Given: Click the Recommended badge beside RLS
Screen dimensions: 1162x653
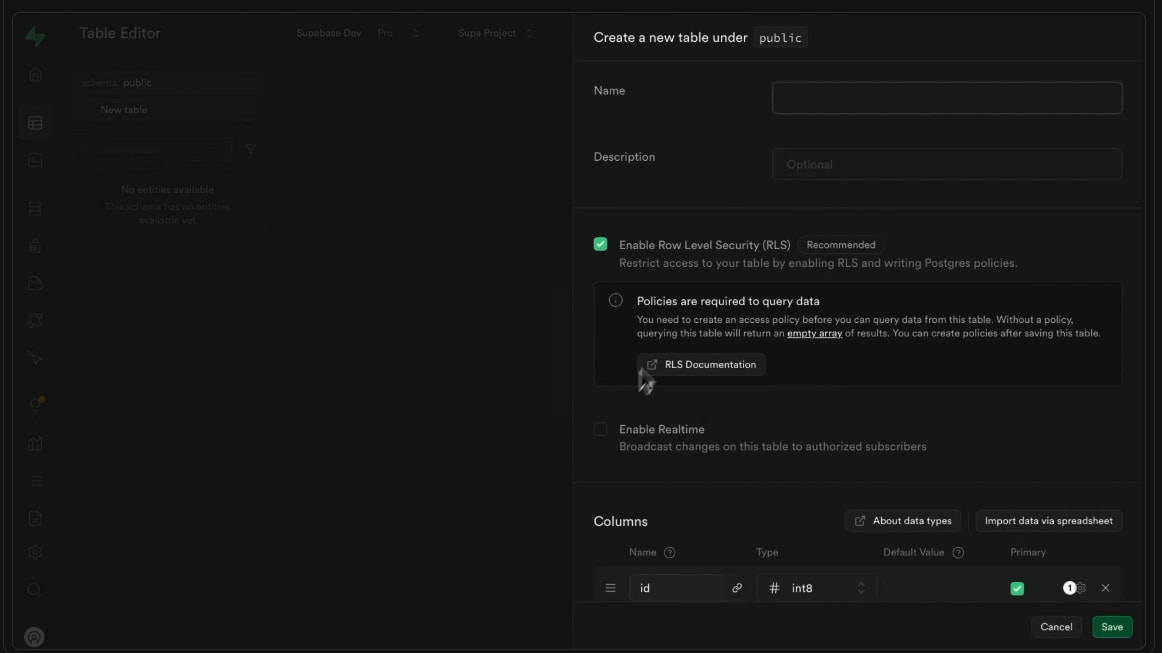Looking at the screenshot, I should (840, 245).
